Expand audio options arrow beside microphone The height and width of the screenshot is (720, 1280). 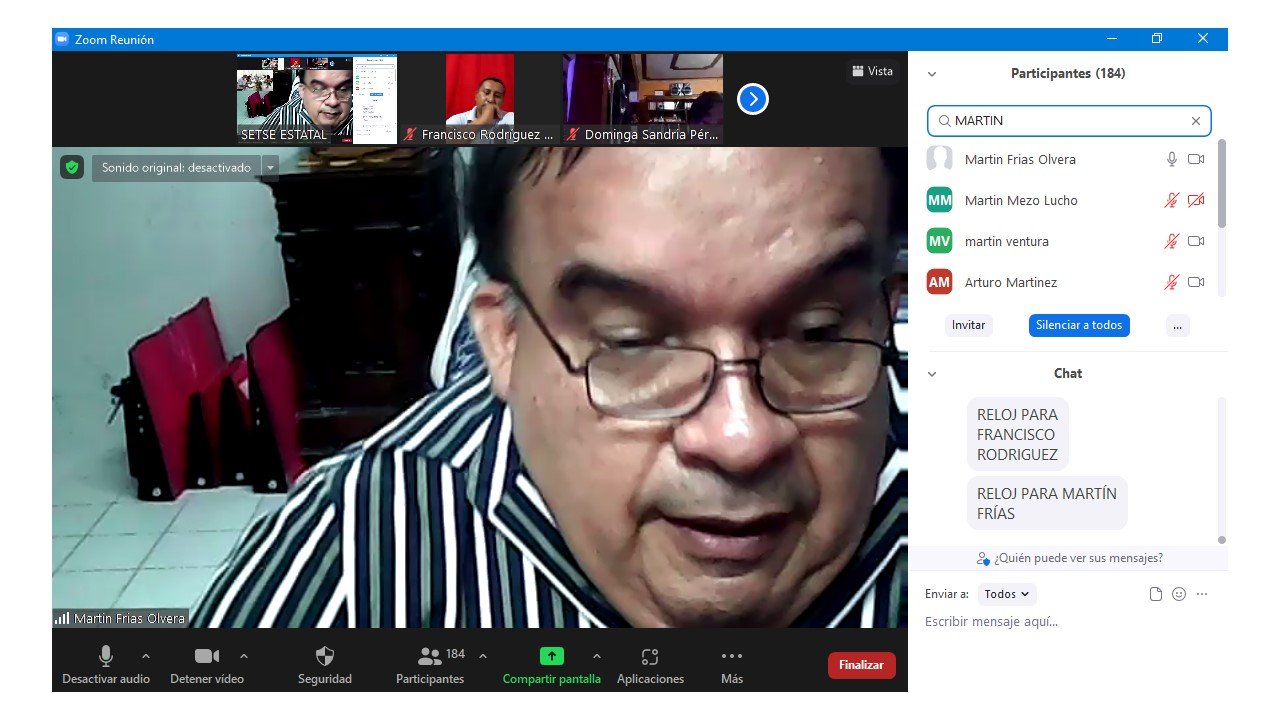tap(146, 656)
